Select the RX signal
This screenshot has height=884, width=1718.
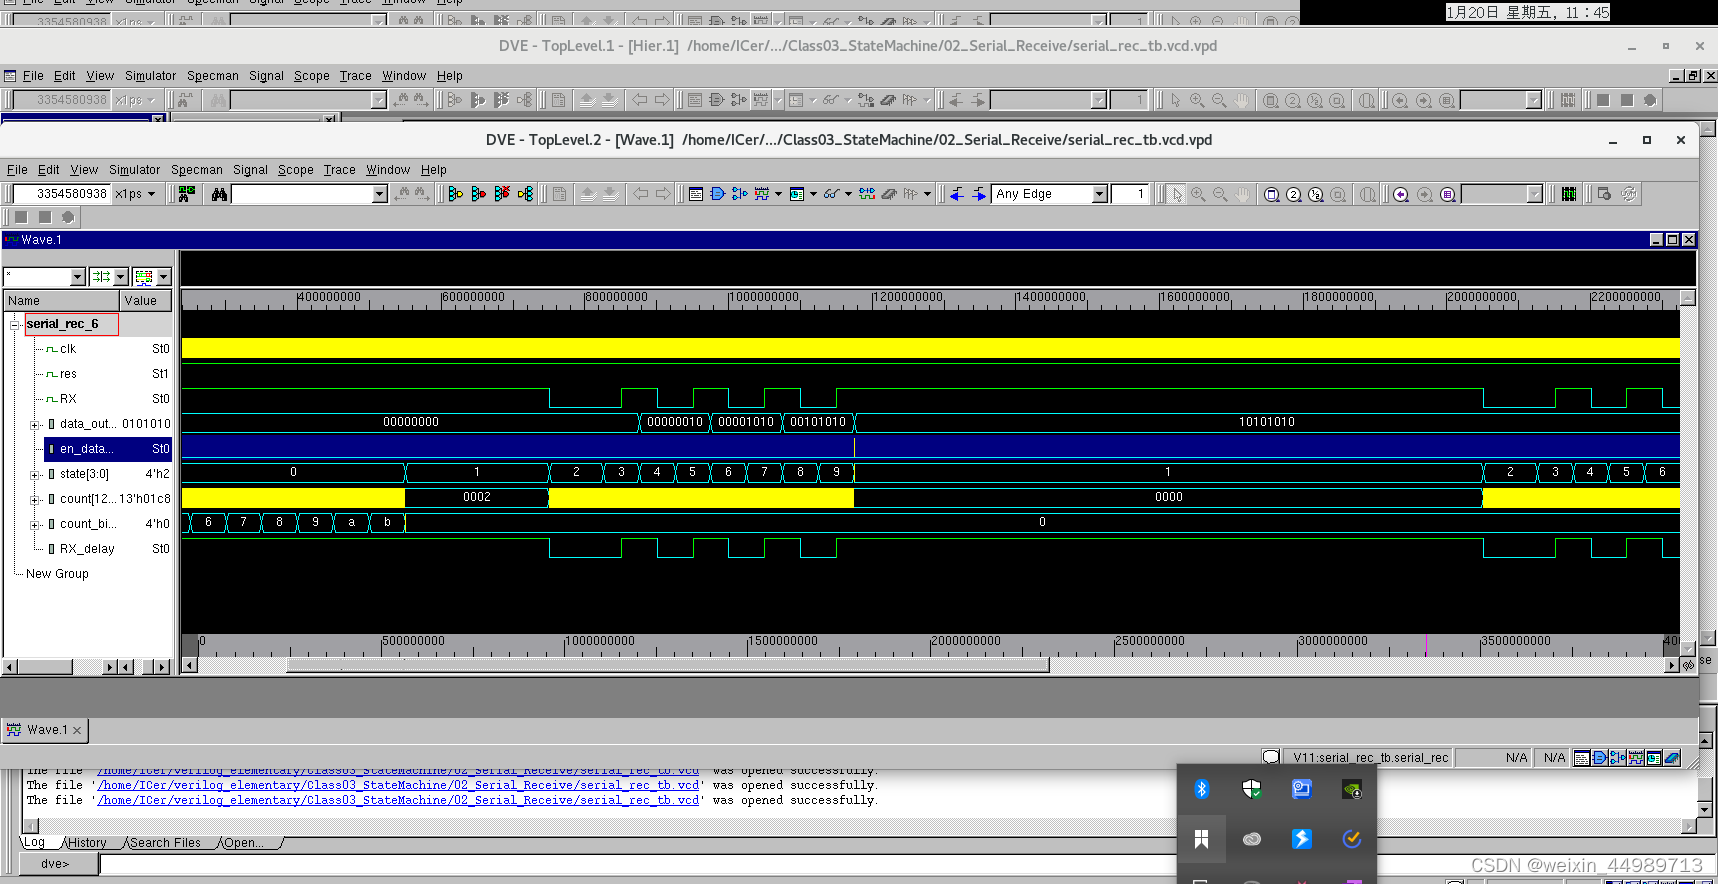pyautogui.click(x=68, y=399)
